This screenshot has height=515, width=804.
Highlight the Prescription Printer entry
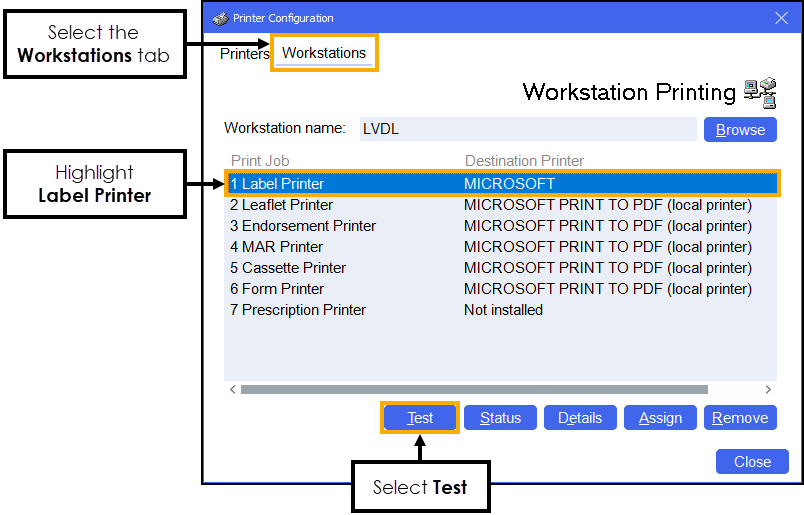(x=298, y=310)
